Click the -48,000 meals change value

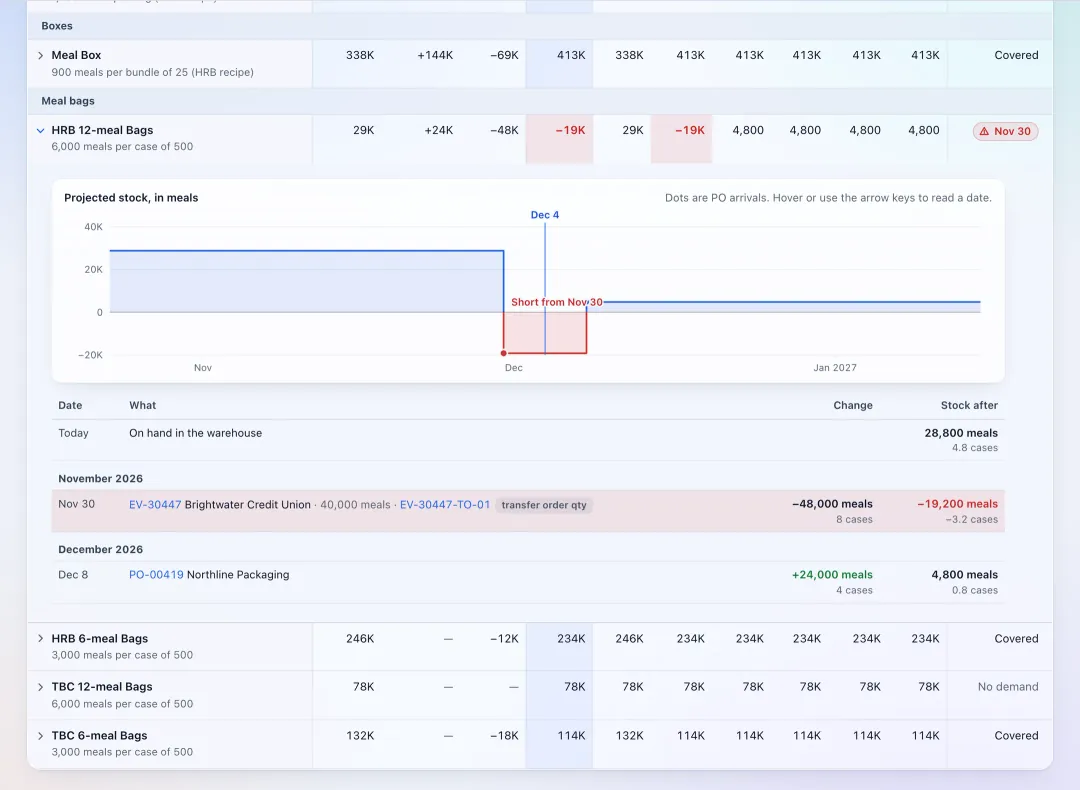click(832, 503)
